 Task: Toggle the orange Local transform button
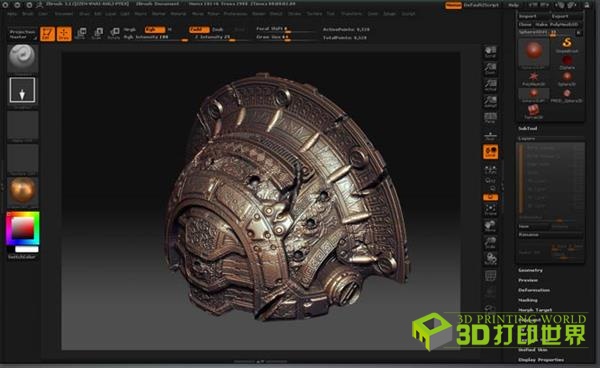click(490, 152)
